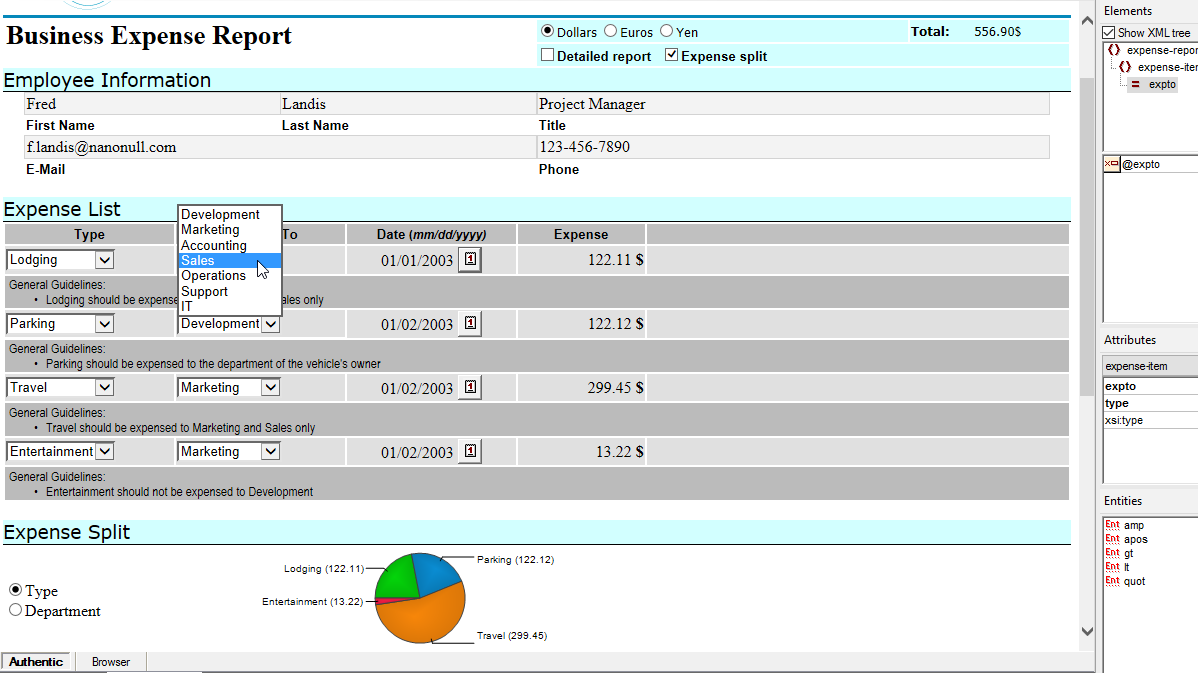Uncheck the Expense split checkbox

coord(671,55)
